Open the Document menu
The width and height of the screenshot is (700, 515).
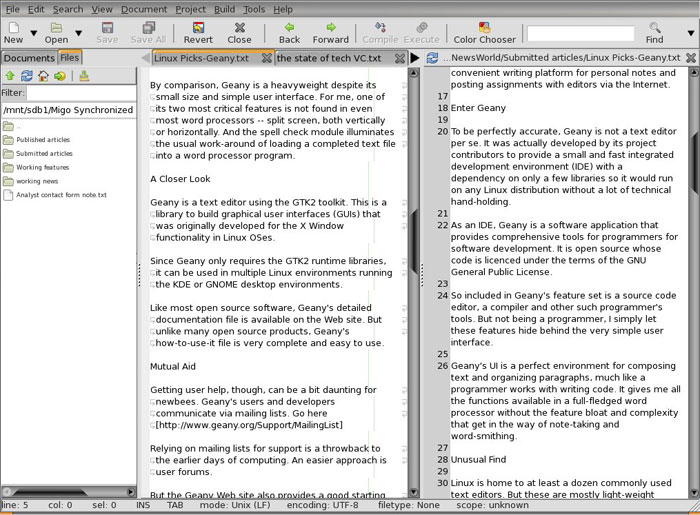144,9
